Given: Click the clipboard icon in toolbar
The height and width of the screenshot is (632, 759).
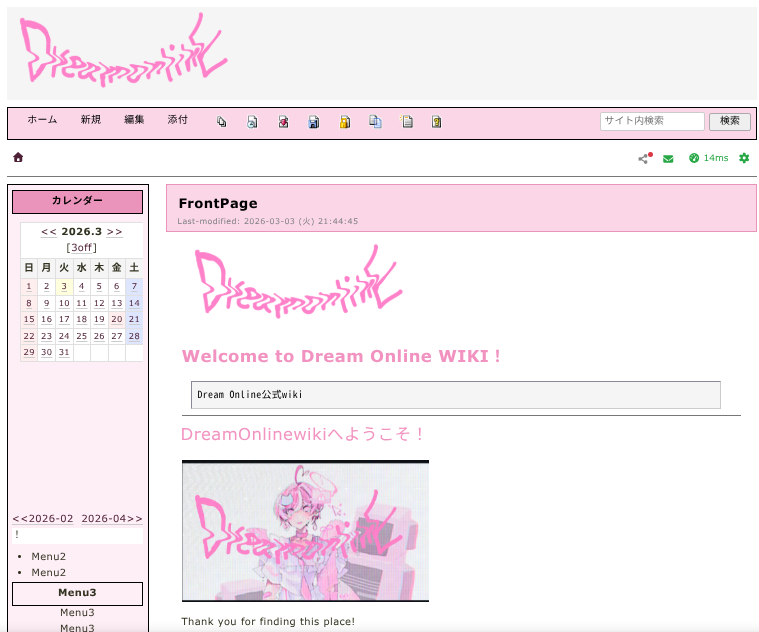Looking at the screenshot, I should (437, 123).
